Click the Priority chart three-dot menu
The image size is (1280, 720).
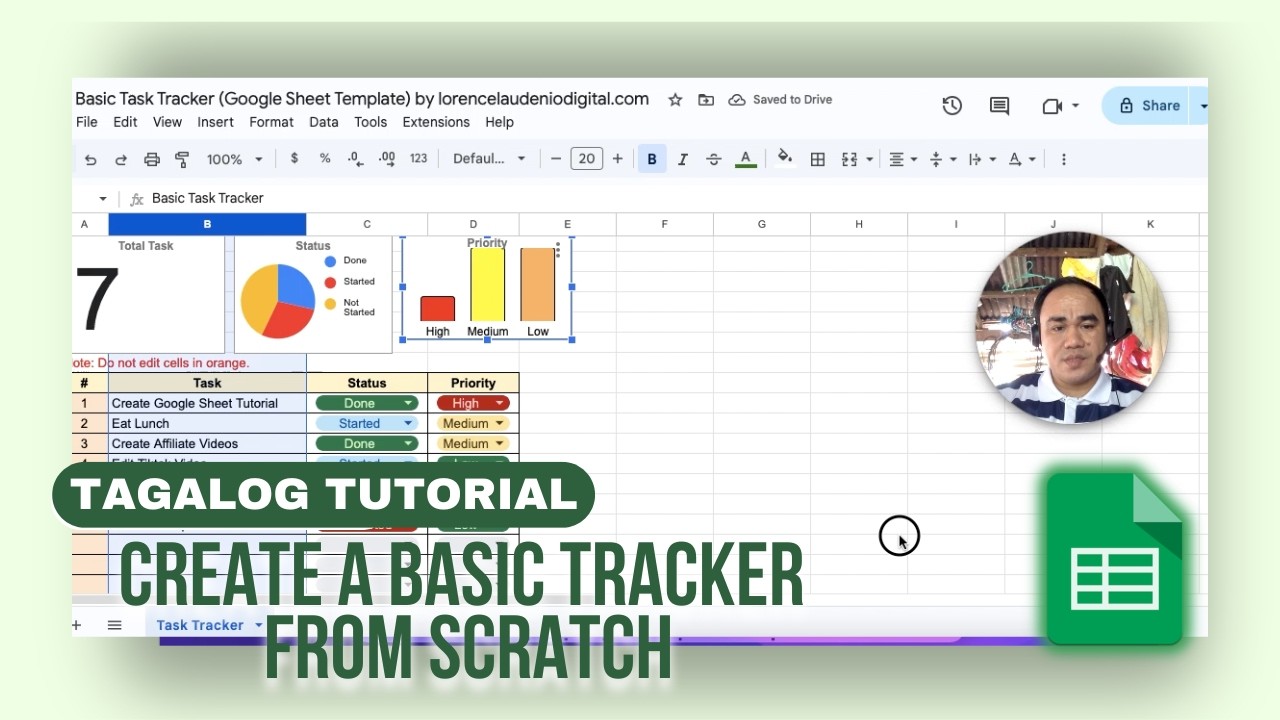coord(558,251)
